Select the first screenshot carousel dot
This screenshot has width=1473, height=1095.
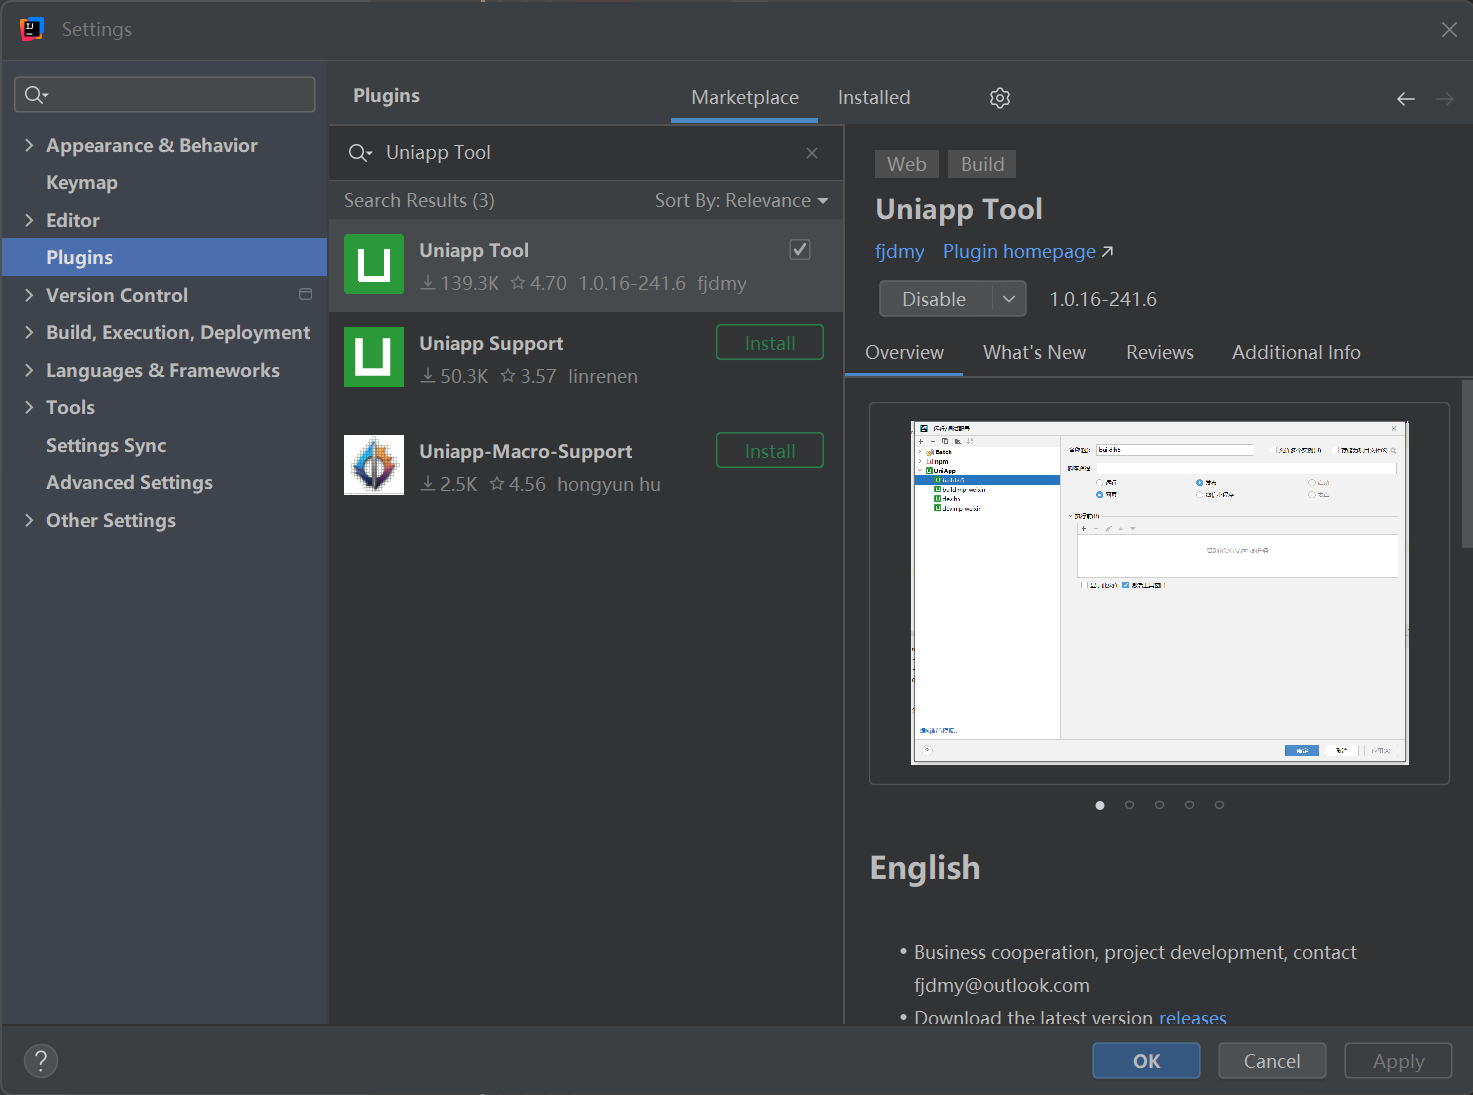coord(1100,805)
